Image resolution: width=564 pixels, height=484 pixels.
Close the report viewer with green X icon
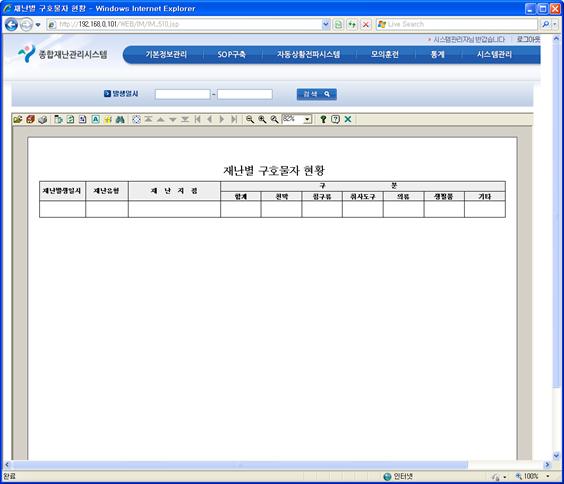pyautogui.click(x=348, y=119)
